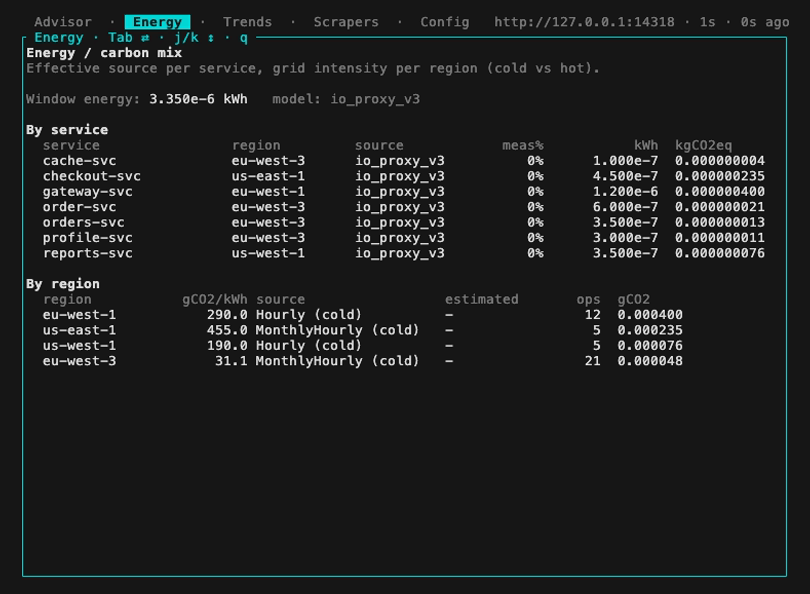Click the gCO2/kWh column header
810x594 pixels.
click(x=214, y=300)
